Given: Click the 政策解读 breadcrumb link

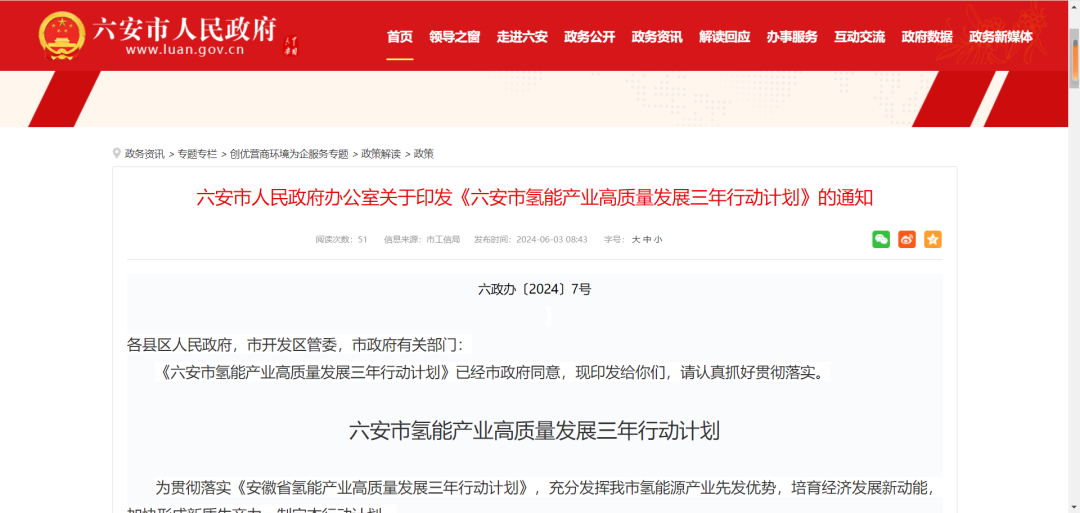Looking at the screenshot, I should click(381, 154).
